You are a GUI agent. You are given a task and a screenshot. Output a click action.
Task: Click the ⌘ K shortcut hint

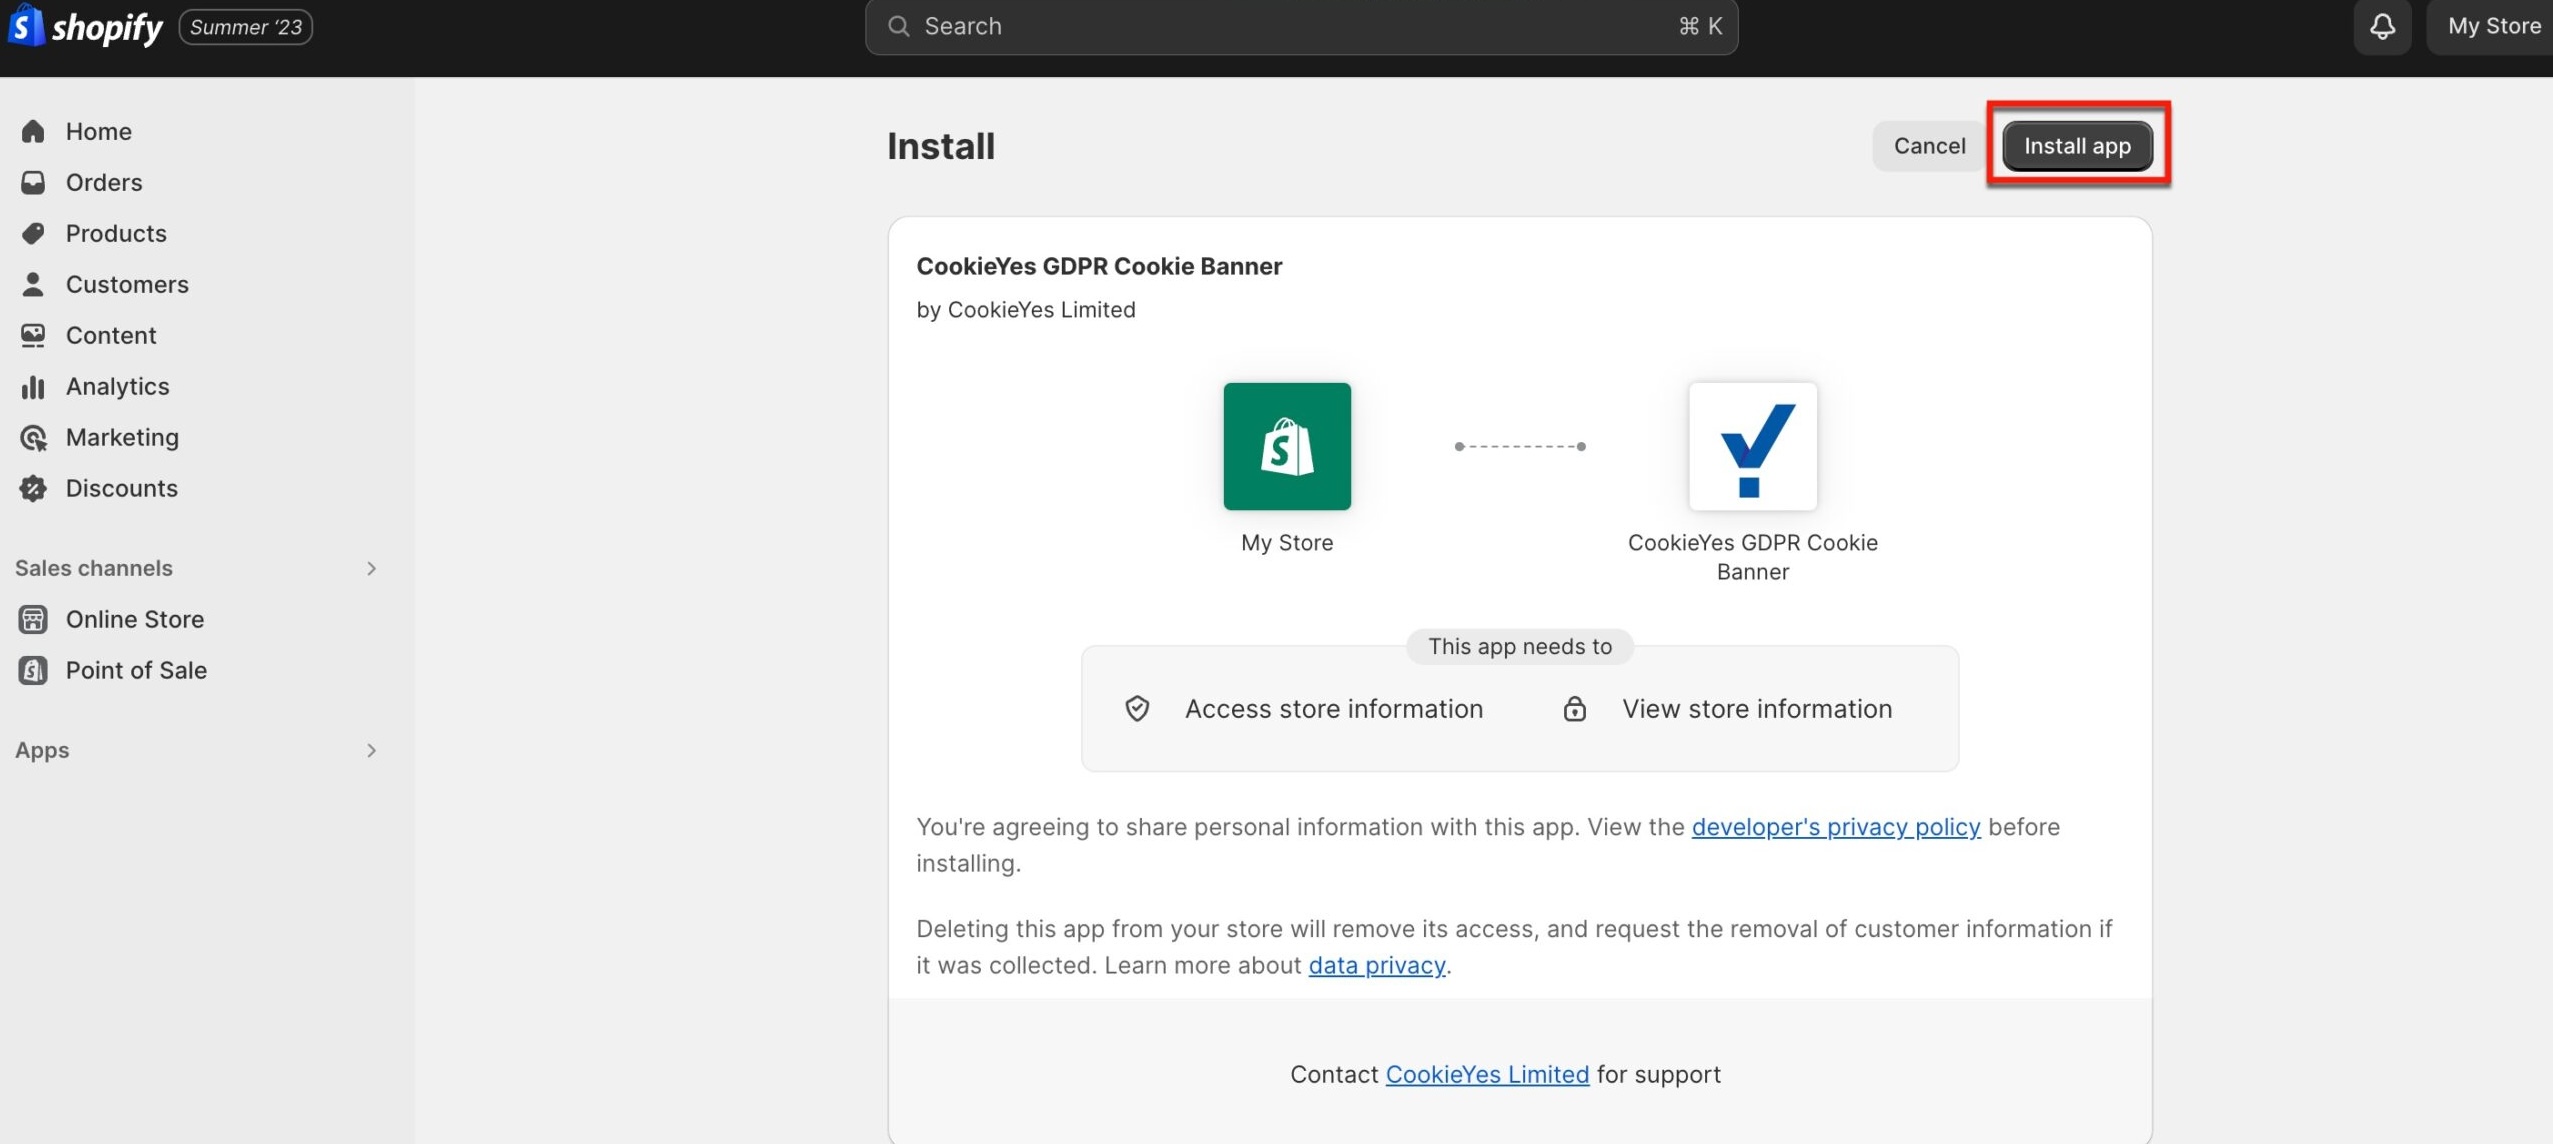(x=1700, y=26)
